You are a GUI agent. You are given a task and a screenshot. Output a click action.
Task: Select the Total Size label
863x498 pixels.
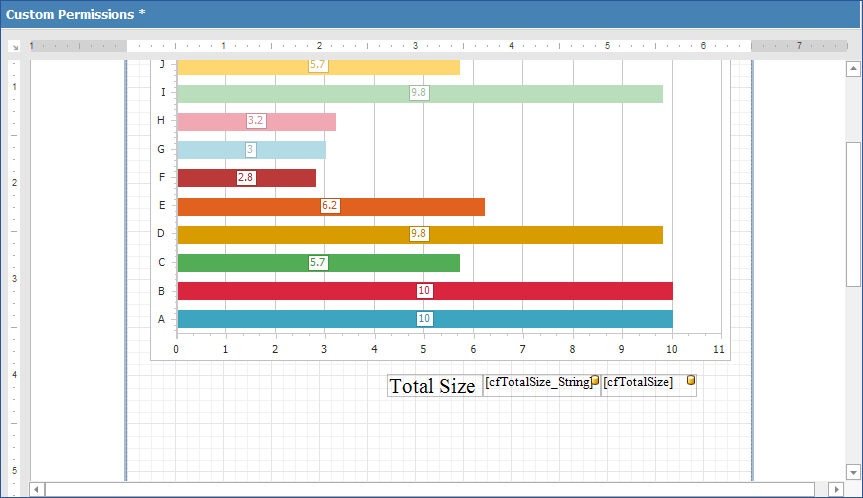pos(432,386)
